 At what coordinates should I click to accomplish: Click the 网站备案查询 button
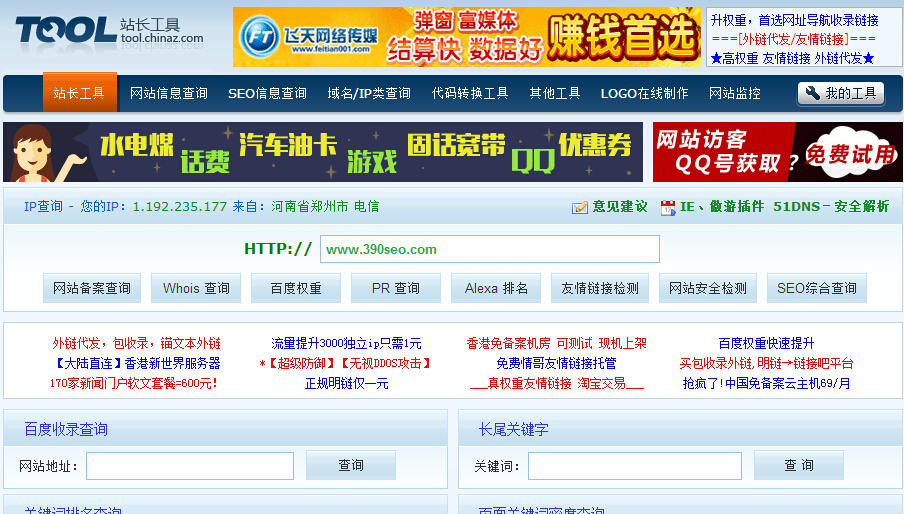[x=92, y=288]
